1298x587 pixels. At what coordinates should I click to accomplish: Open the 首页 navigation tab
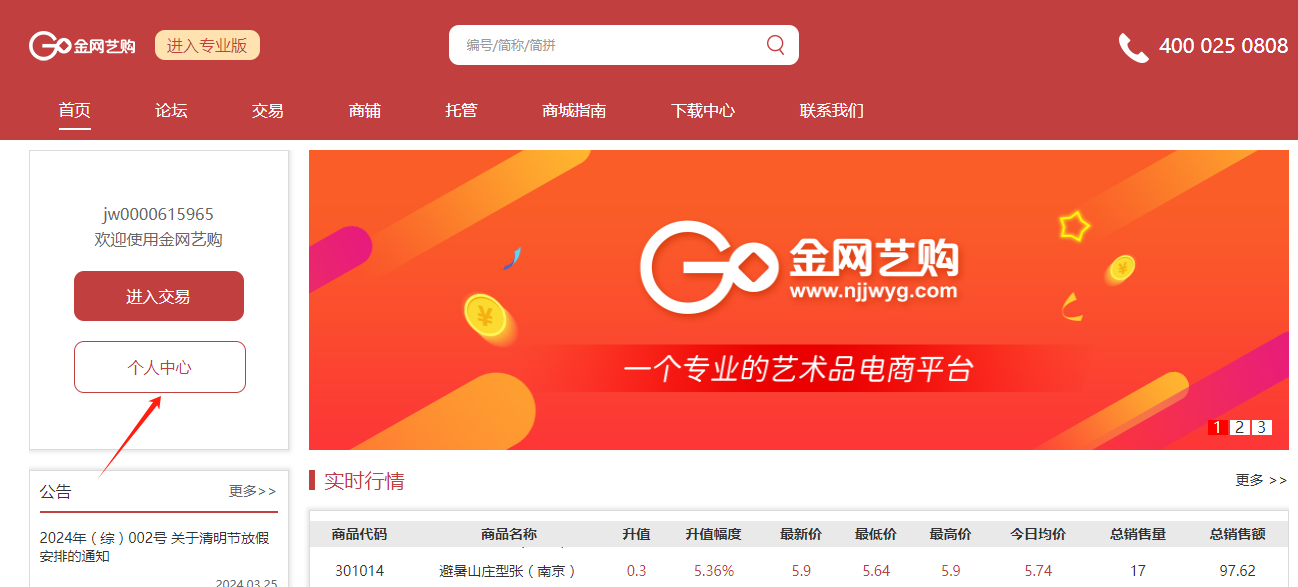[x=75, y=111]
